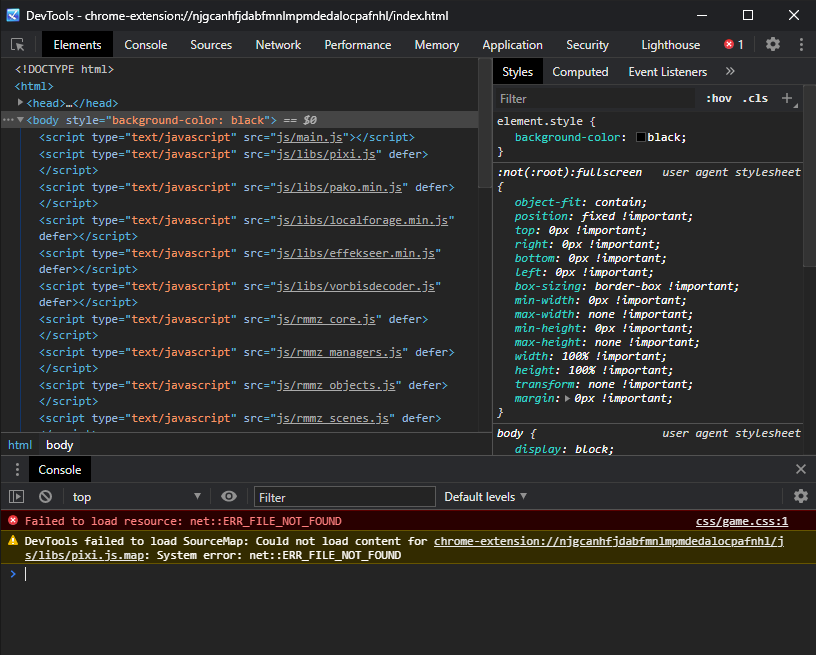Open the Network tab
The height and width of the screenshot is (655, 816).
[278, 45]
